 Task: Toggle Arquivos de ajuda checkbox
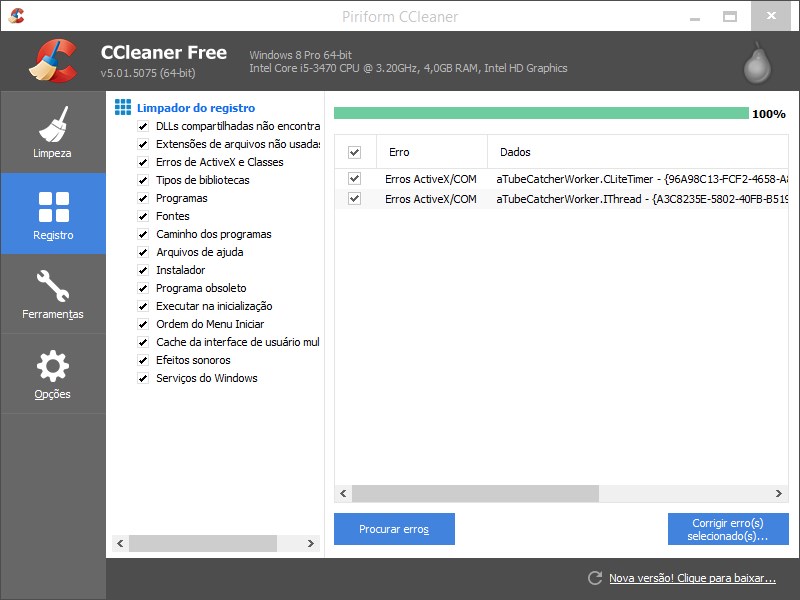click(x=143, y=252)
